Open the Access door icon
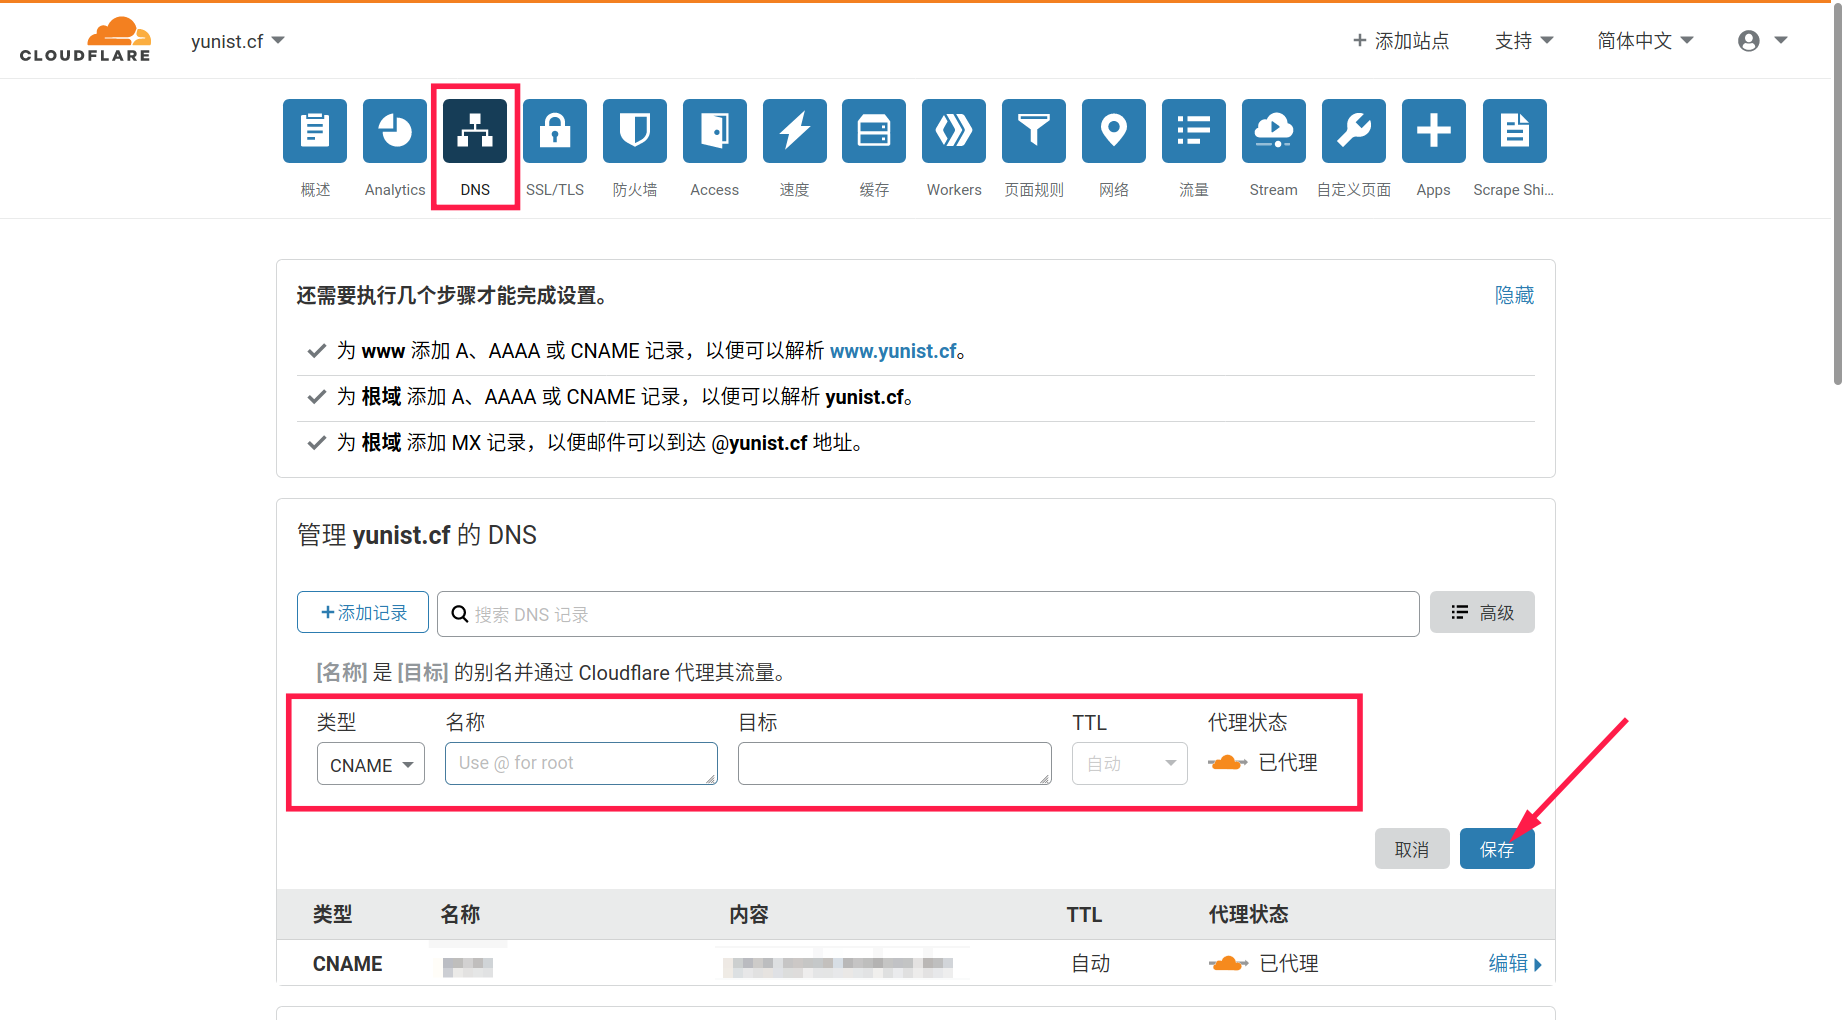Screen dimensions: 1845x1020 [715, 131]
